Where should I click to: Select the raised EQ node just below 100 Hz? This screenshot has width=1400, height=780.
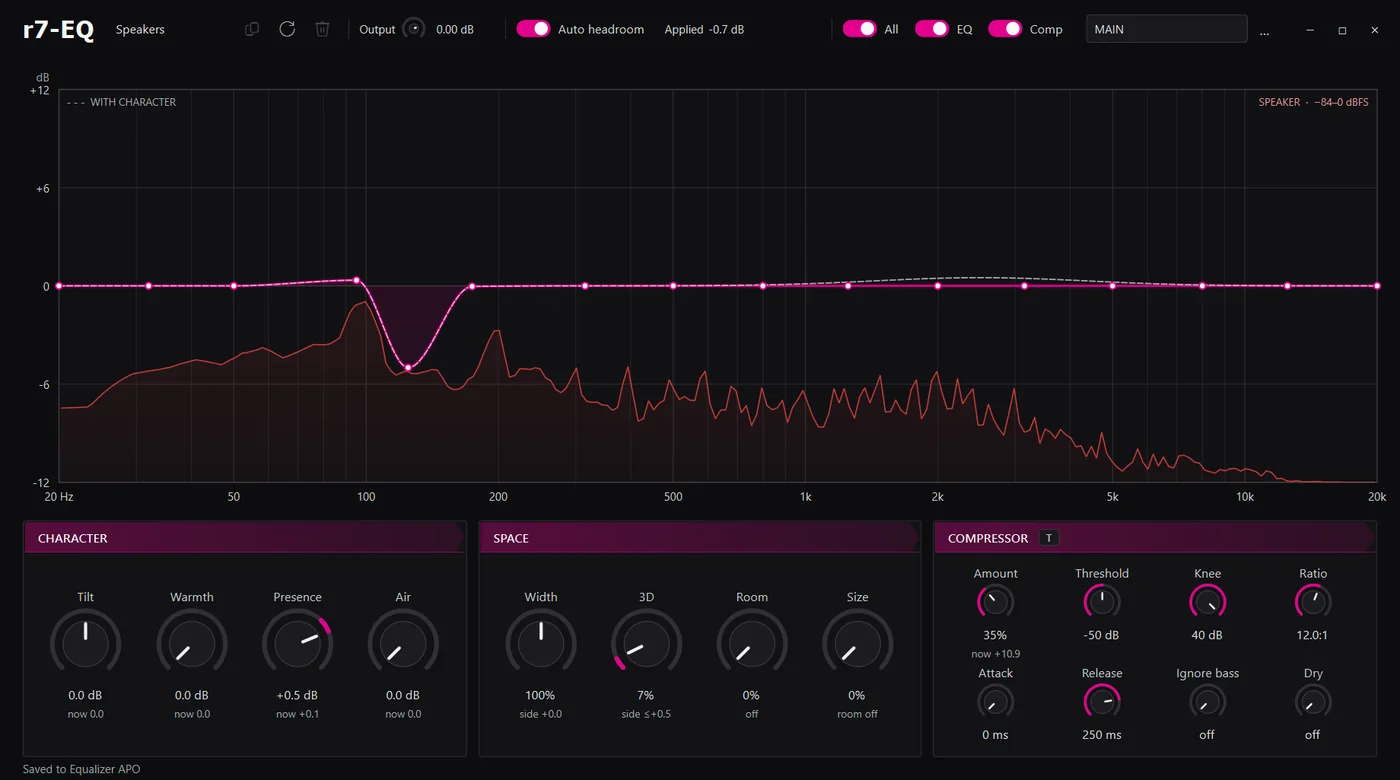pyautogui.click(x=356, y=280)
